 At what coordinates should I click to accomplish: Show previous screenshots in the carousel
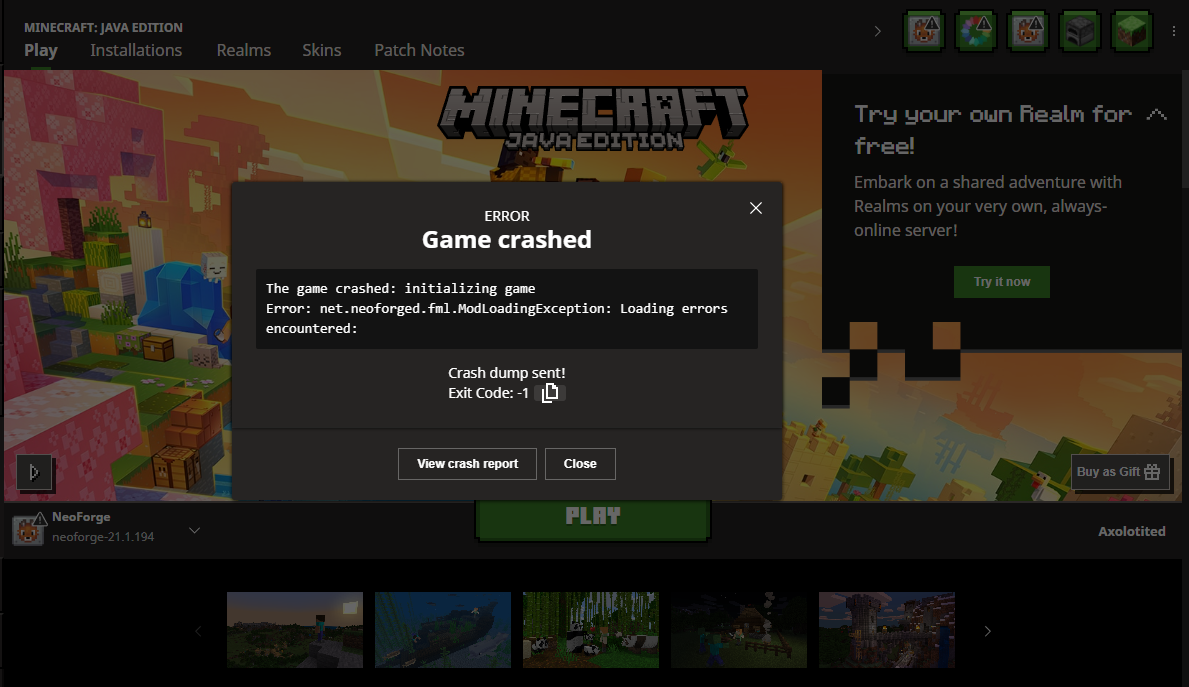tap(199, 631)
